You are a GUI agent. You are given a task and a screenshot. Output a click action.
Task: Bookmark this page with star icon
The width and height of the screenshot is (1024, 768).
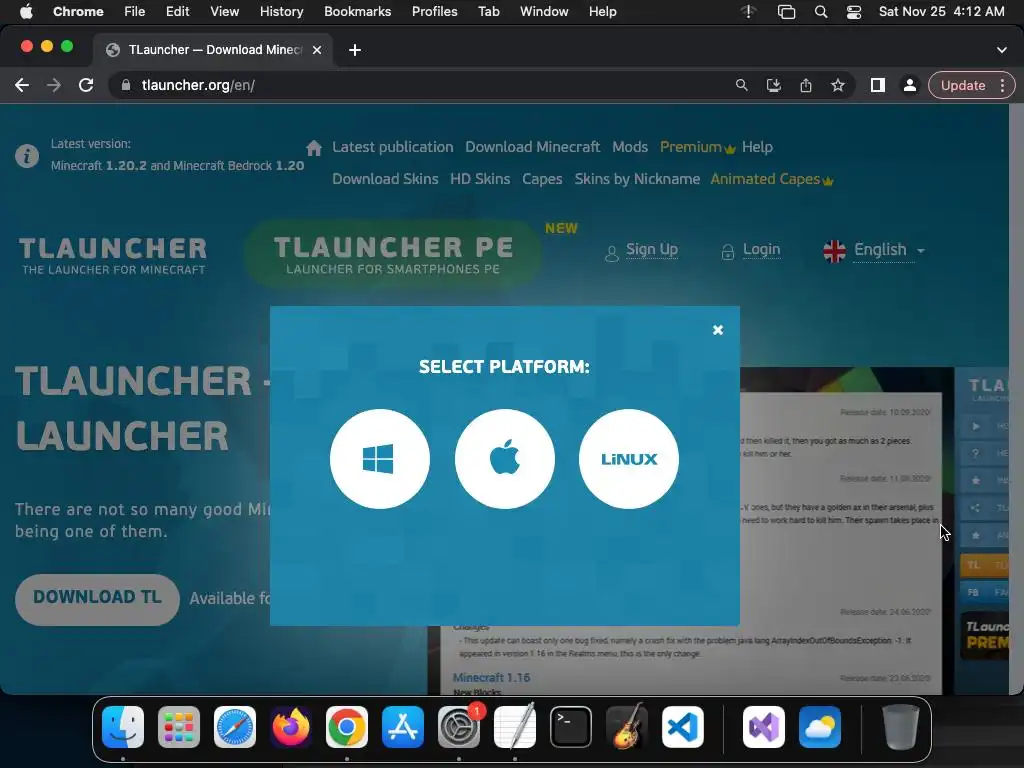click(x=838, y=86)
